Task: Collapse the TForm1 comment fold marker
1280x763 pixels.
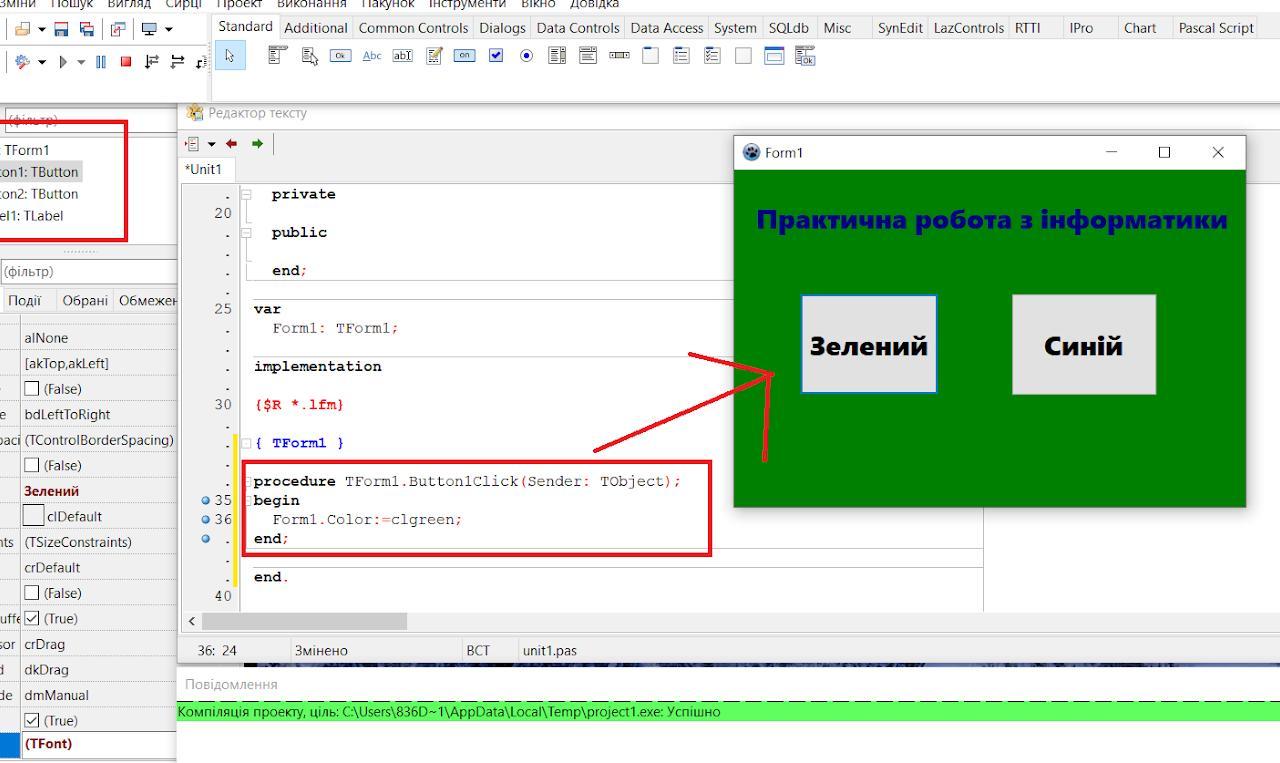Action: point(246,443)
